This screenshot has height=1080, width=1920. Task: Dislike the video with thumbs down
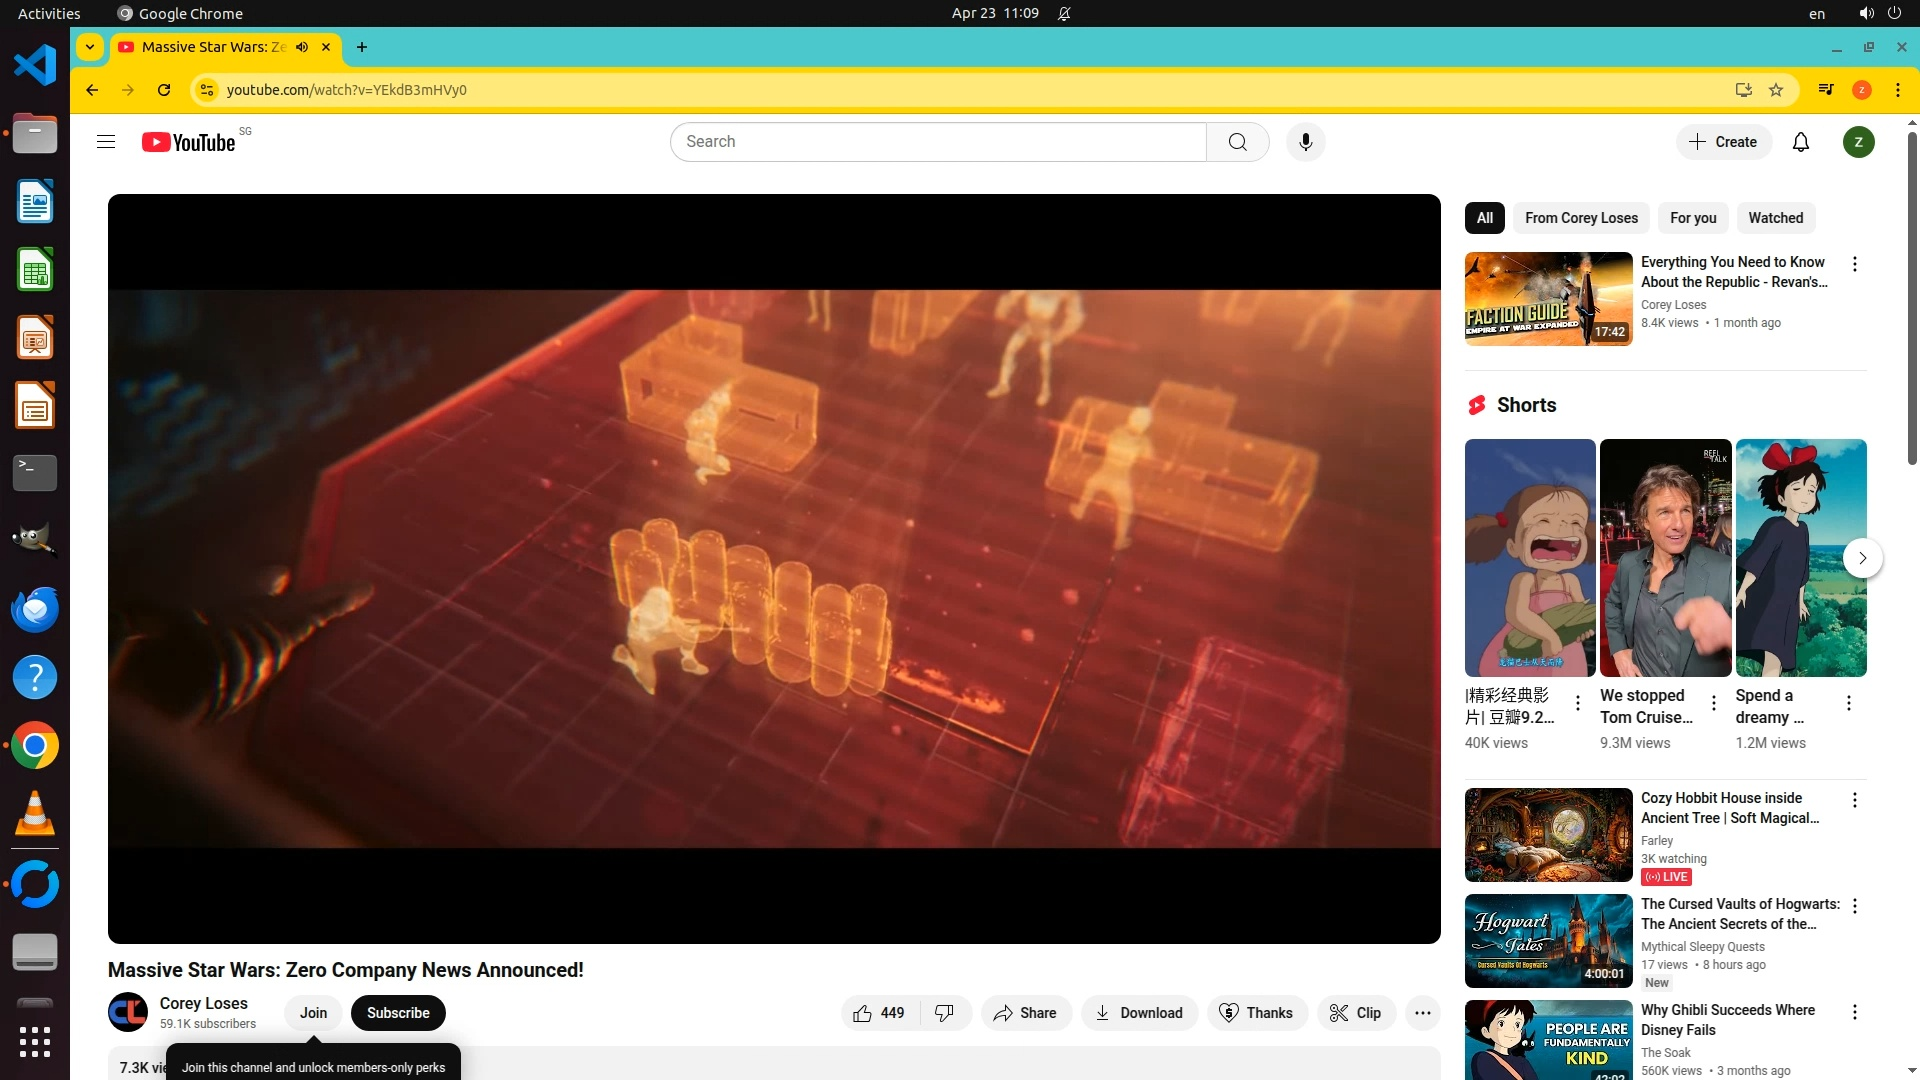coord(944,1013)
